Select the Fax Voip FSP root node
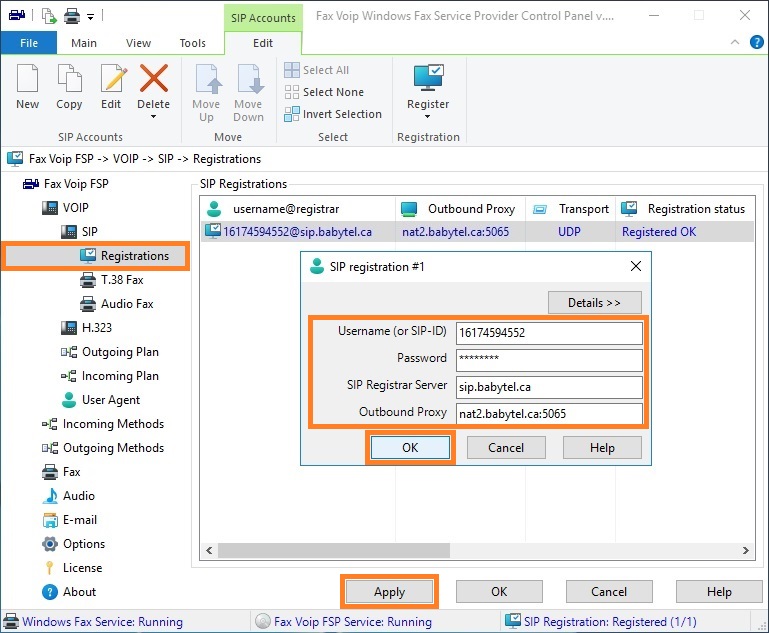 pos(66,184)
